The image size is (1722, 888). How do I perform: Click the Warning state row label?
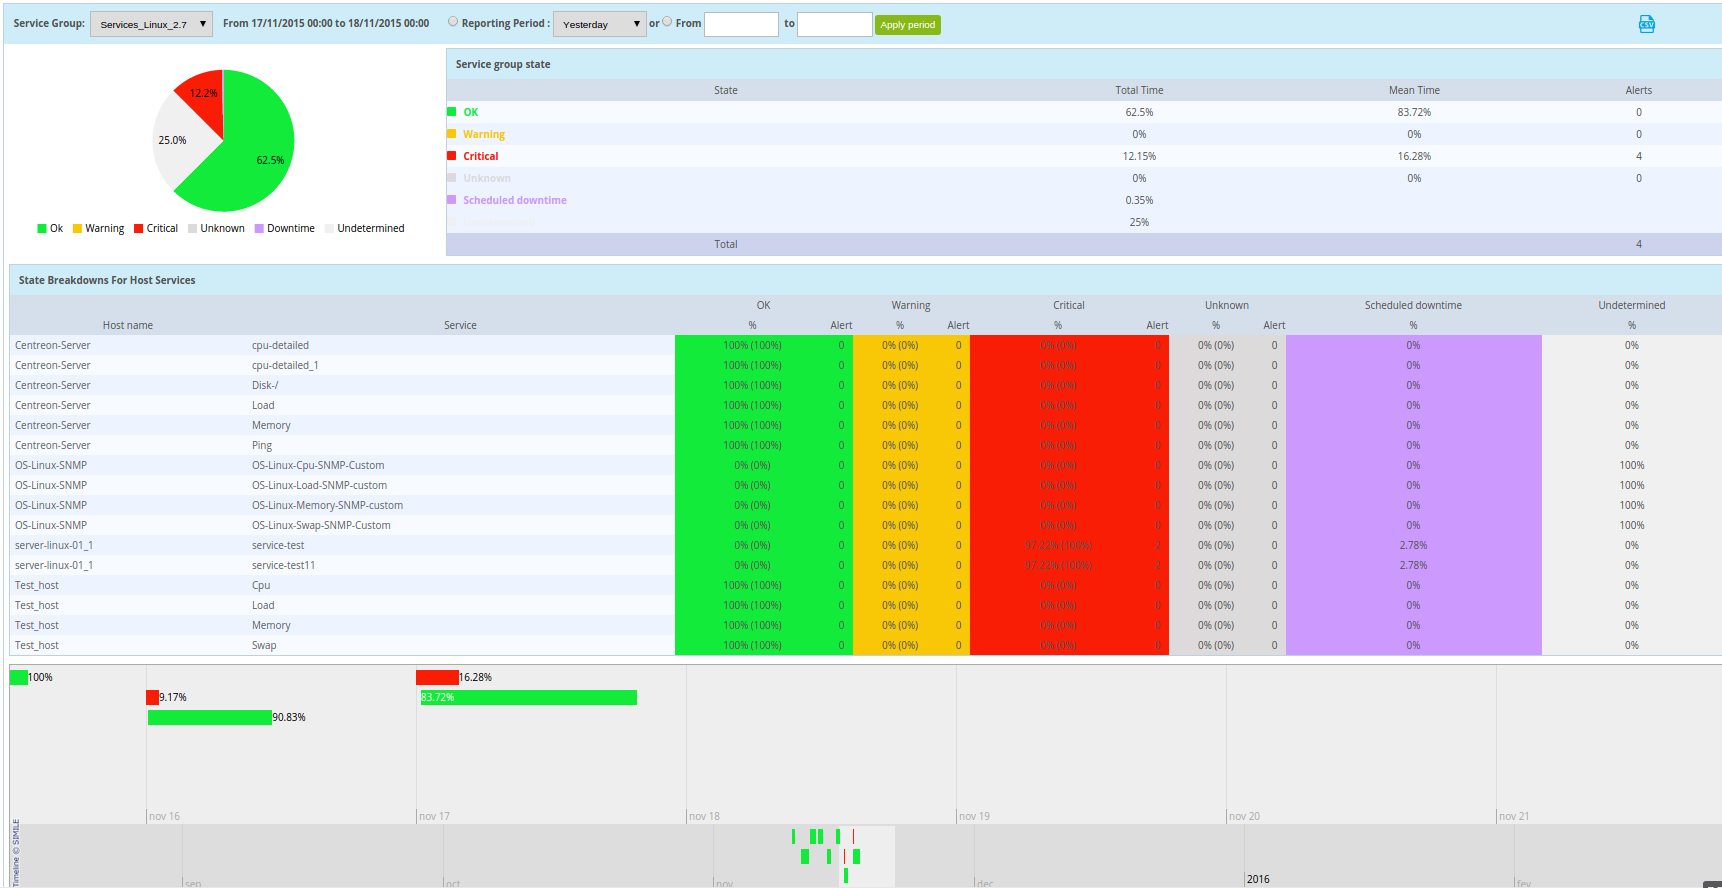(x=484, y=134)
